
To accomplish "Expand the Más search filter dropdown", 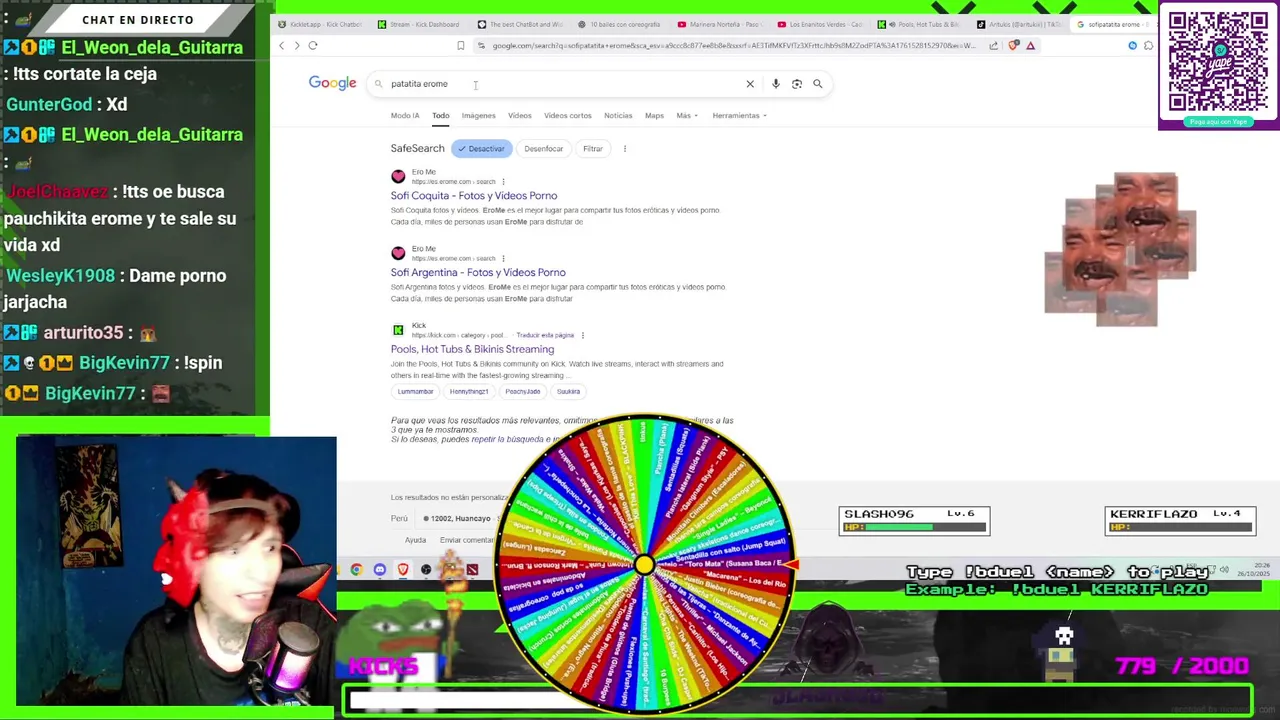I will pos(686,116).
